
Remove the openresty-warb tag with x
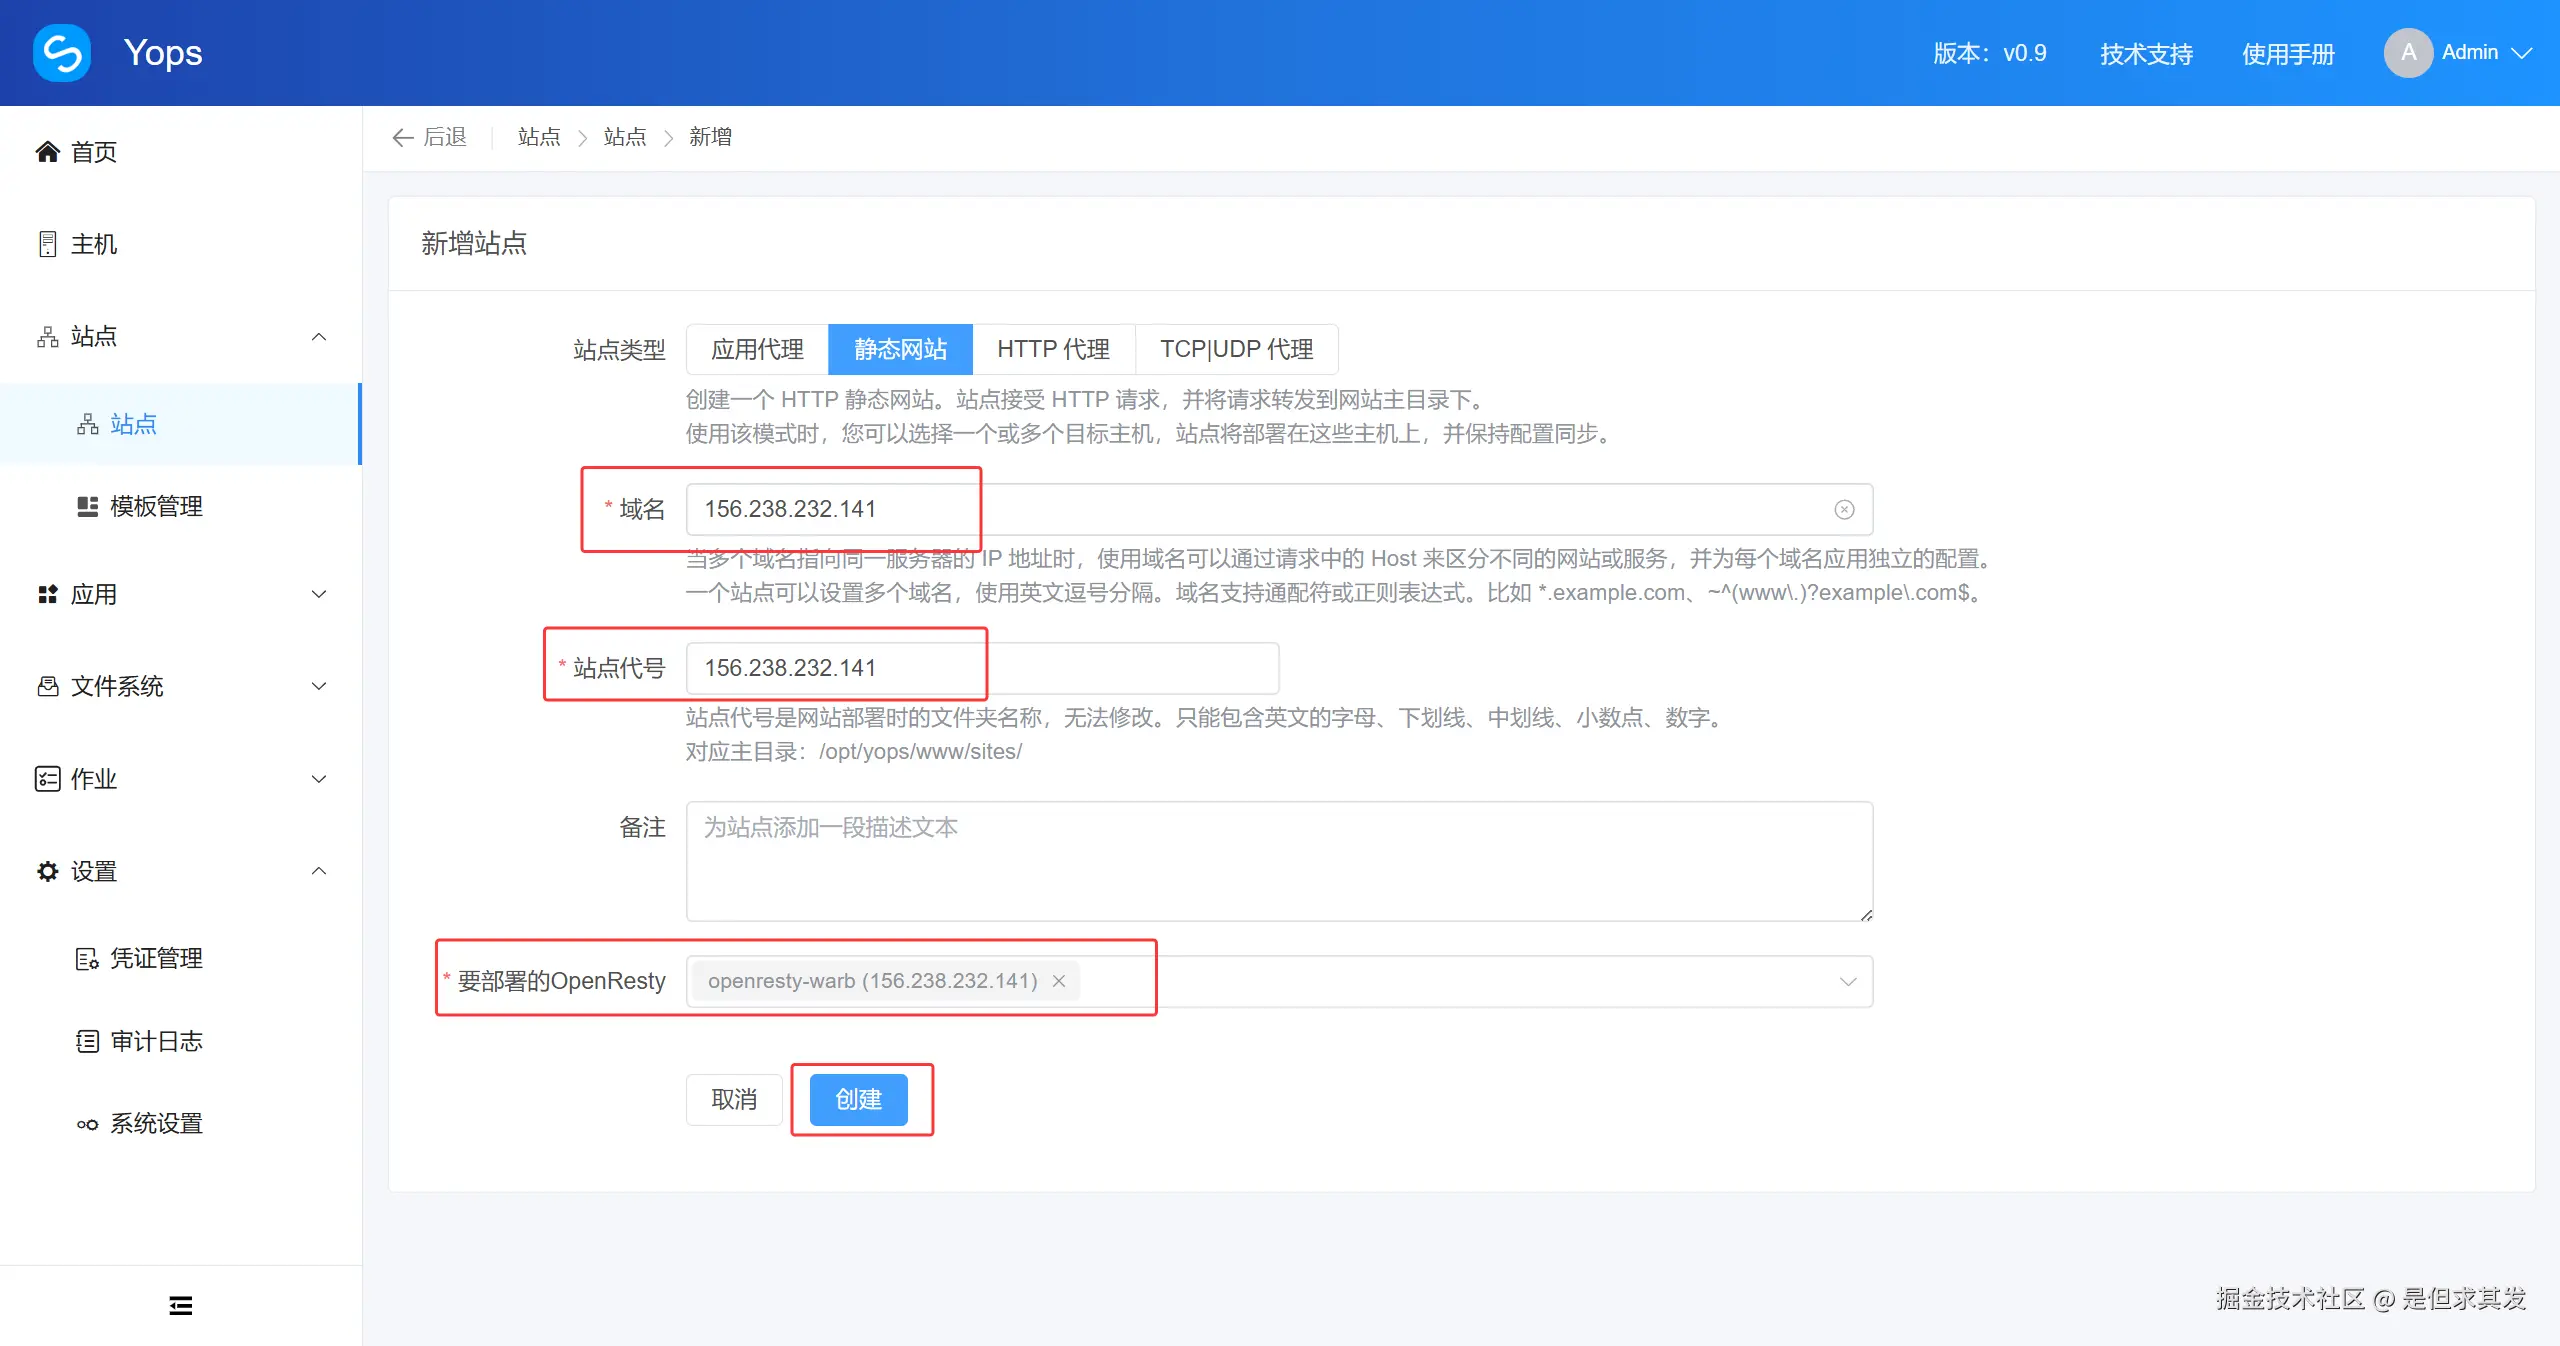[x=1059, y=981]
